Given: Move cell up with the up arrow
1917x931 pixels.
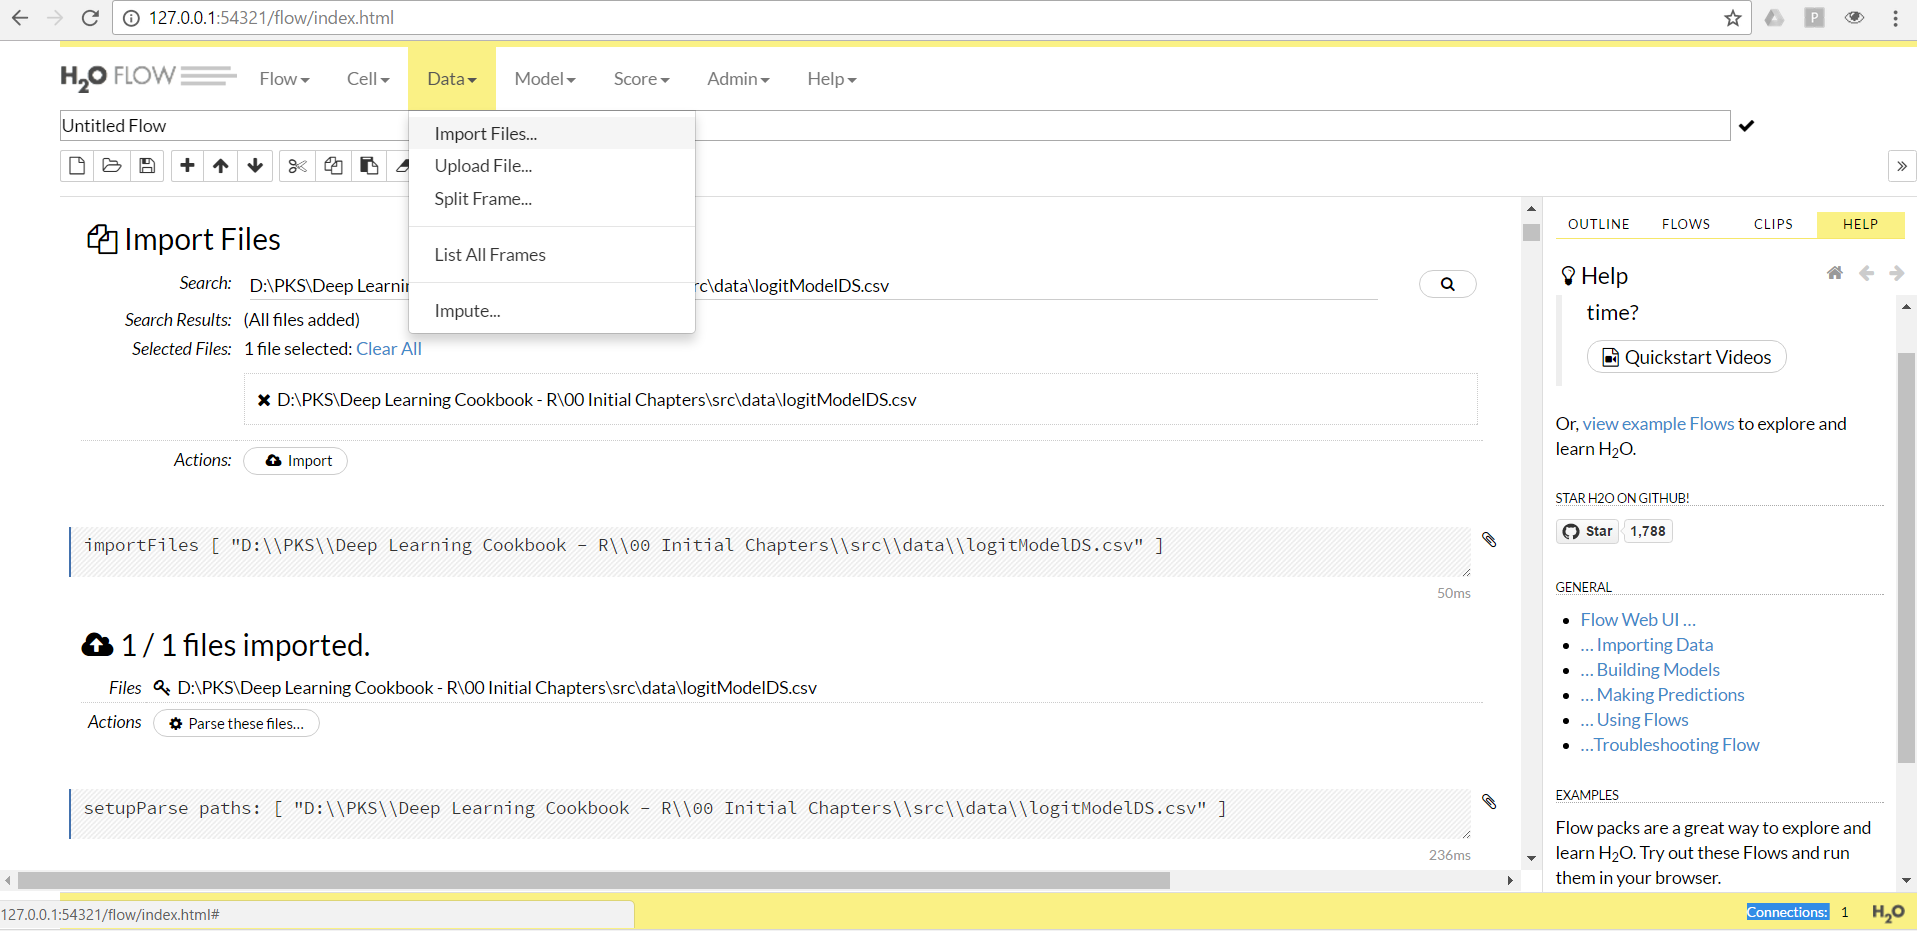Looking at the screenshot, I should point(221,166).
